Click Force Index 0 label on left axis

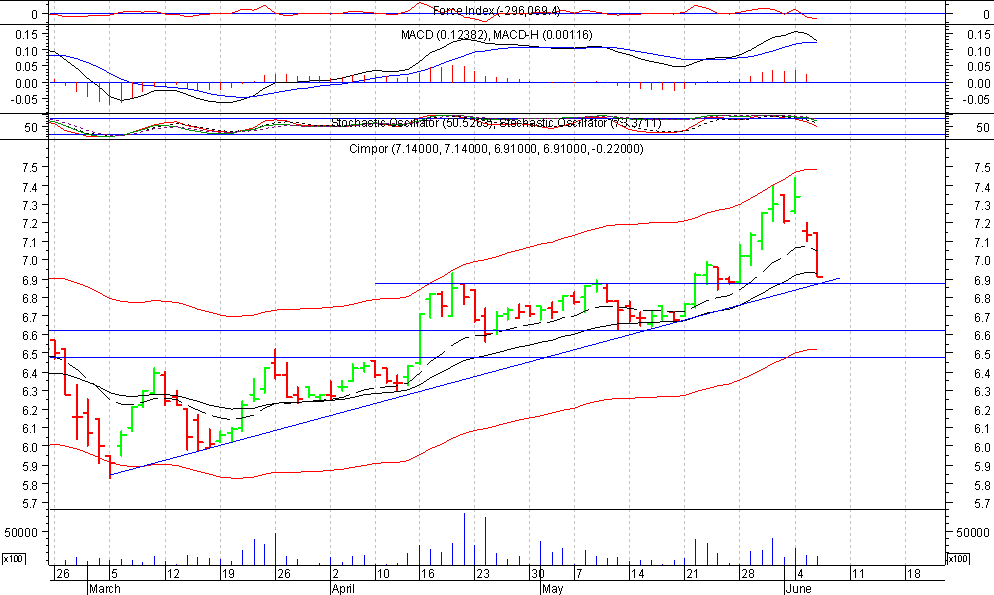[35, 14]
